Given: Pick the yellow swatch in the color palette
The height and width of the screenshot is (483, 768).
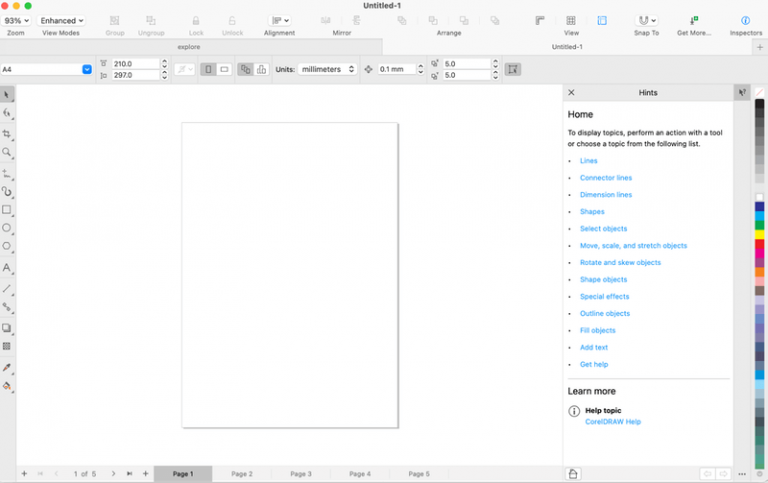Looking at the screenshot, I should (760, 234).
